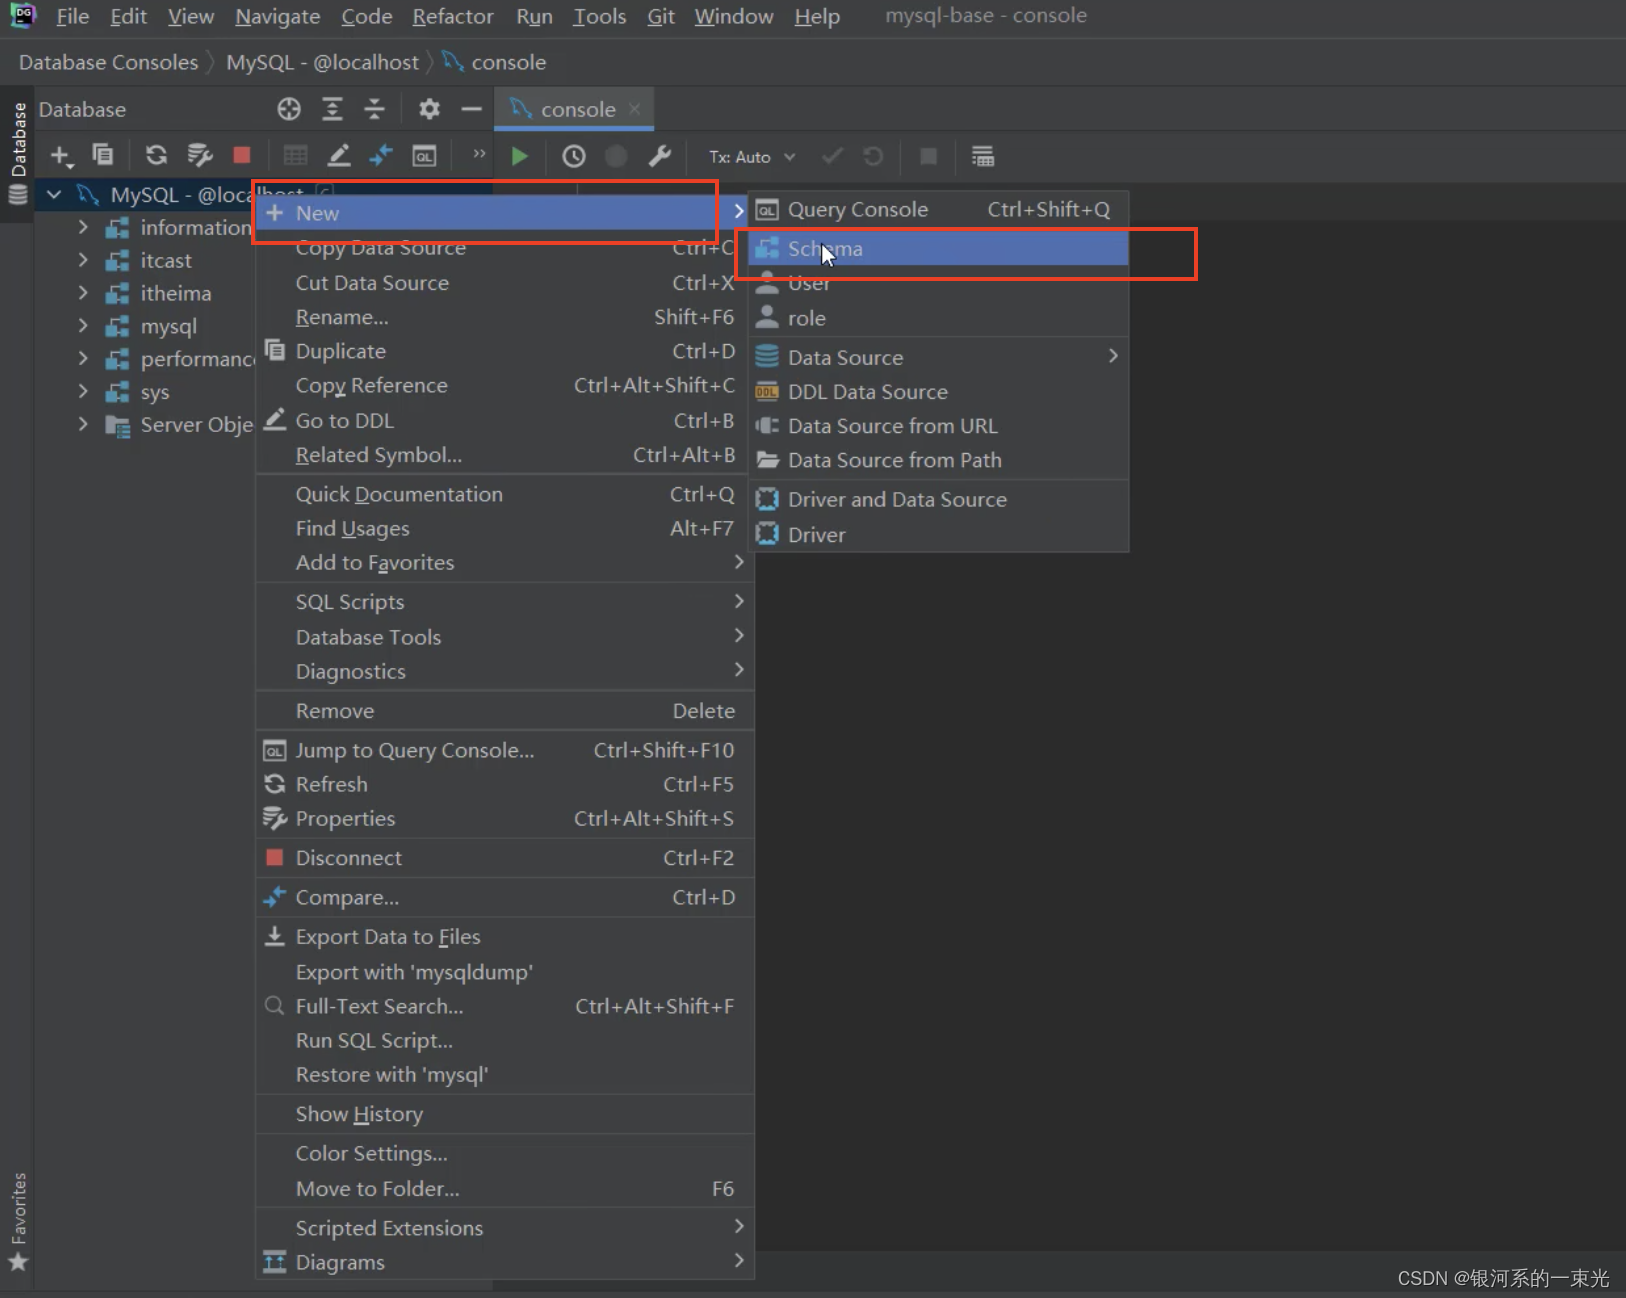Open the Refactor menu in menu bar
Image resolution: width=1626 pixels, height=1298 pixels.
coord(453,17)
